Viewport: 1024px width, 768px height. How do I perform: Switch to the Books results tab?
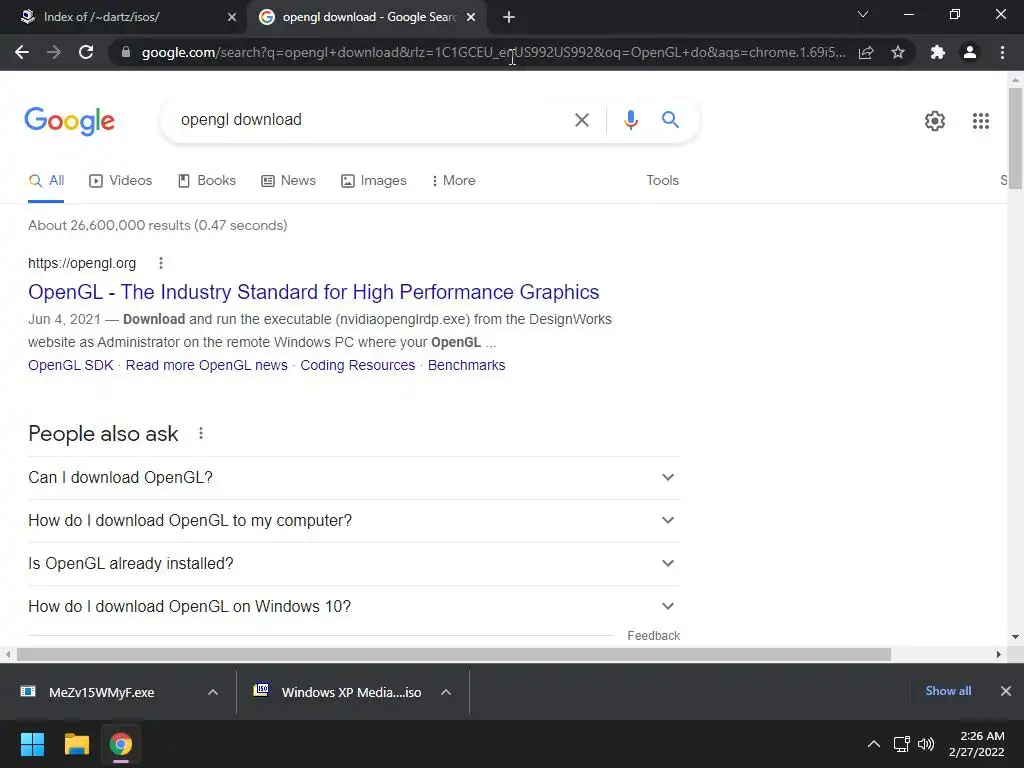point(207,181)
